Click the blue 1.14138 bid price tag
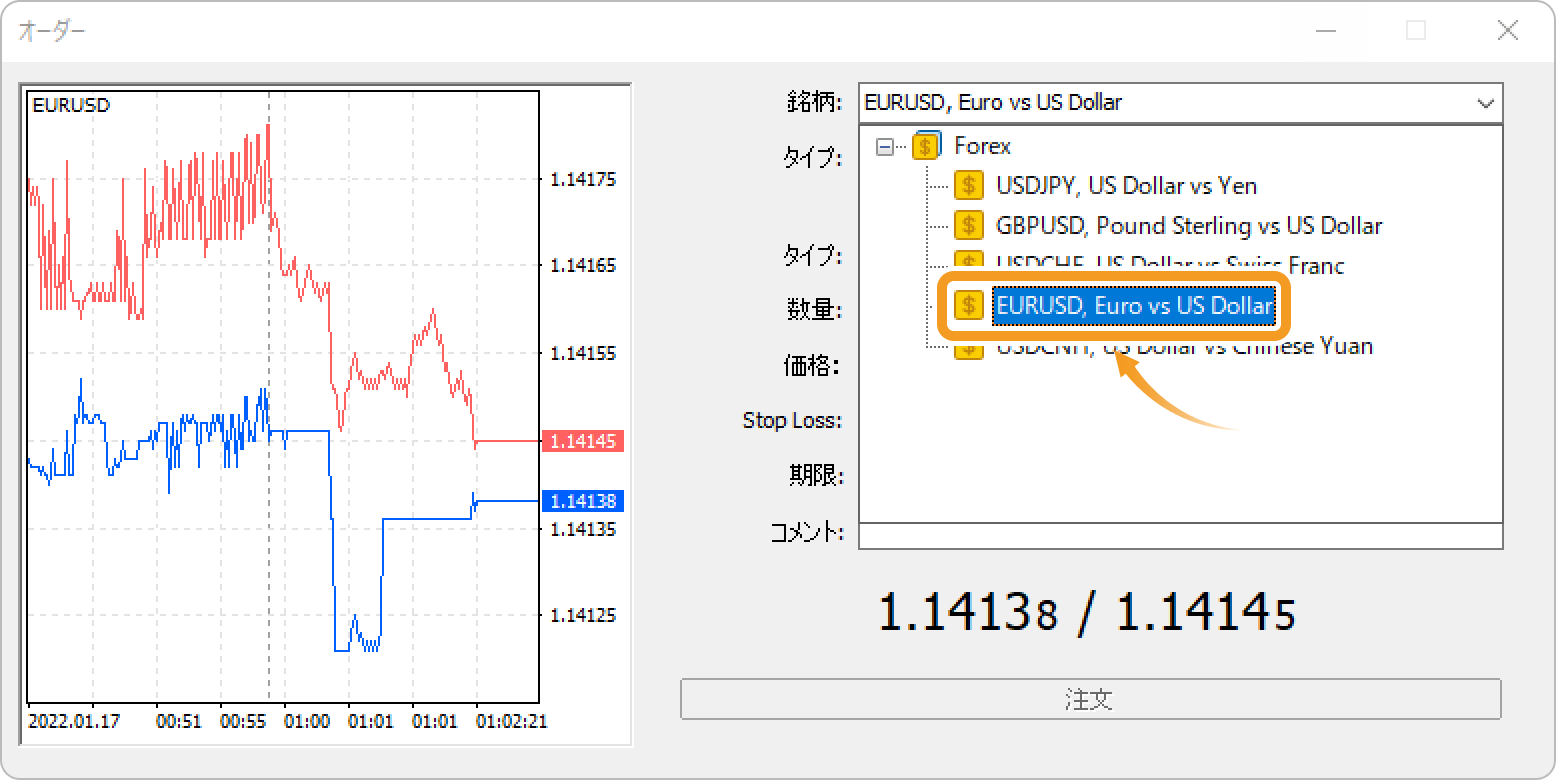 (x=583, y=501)
